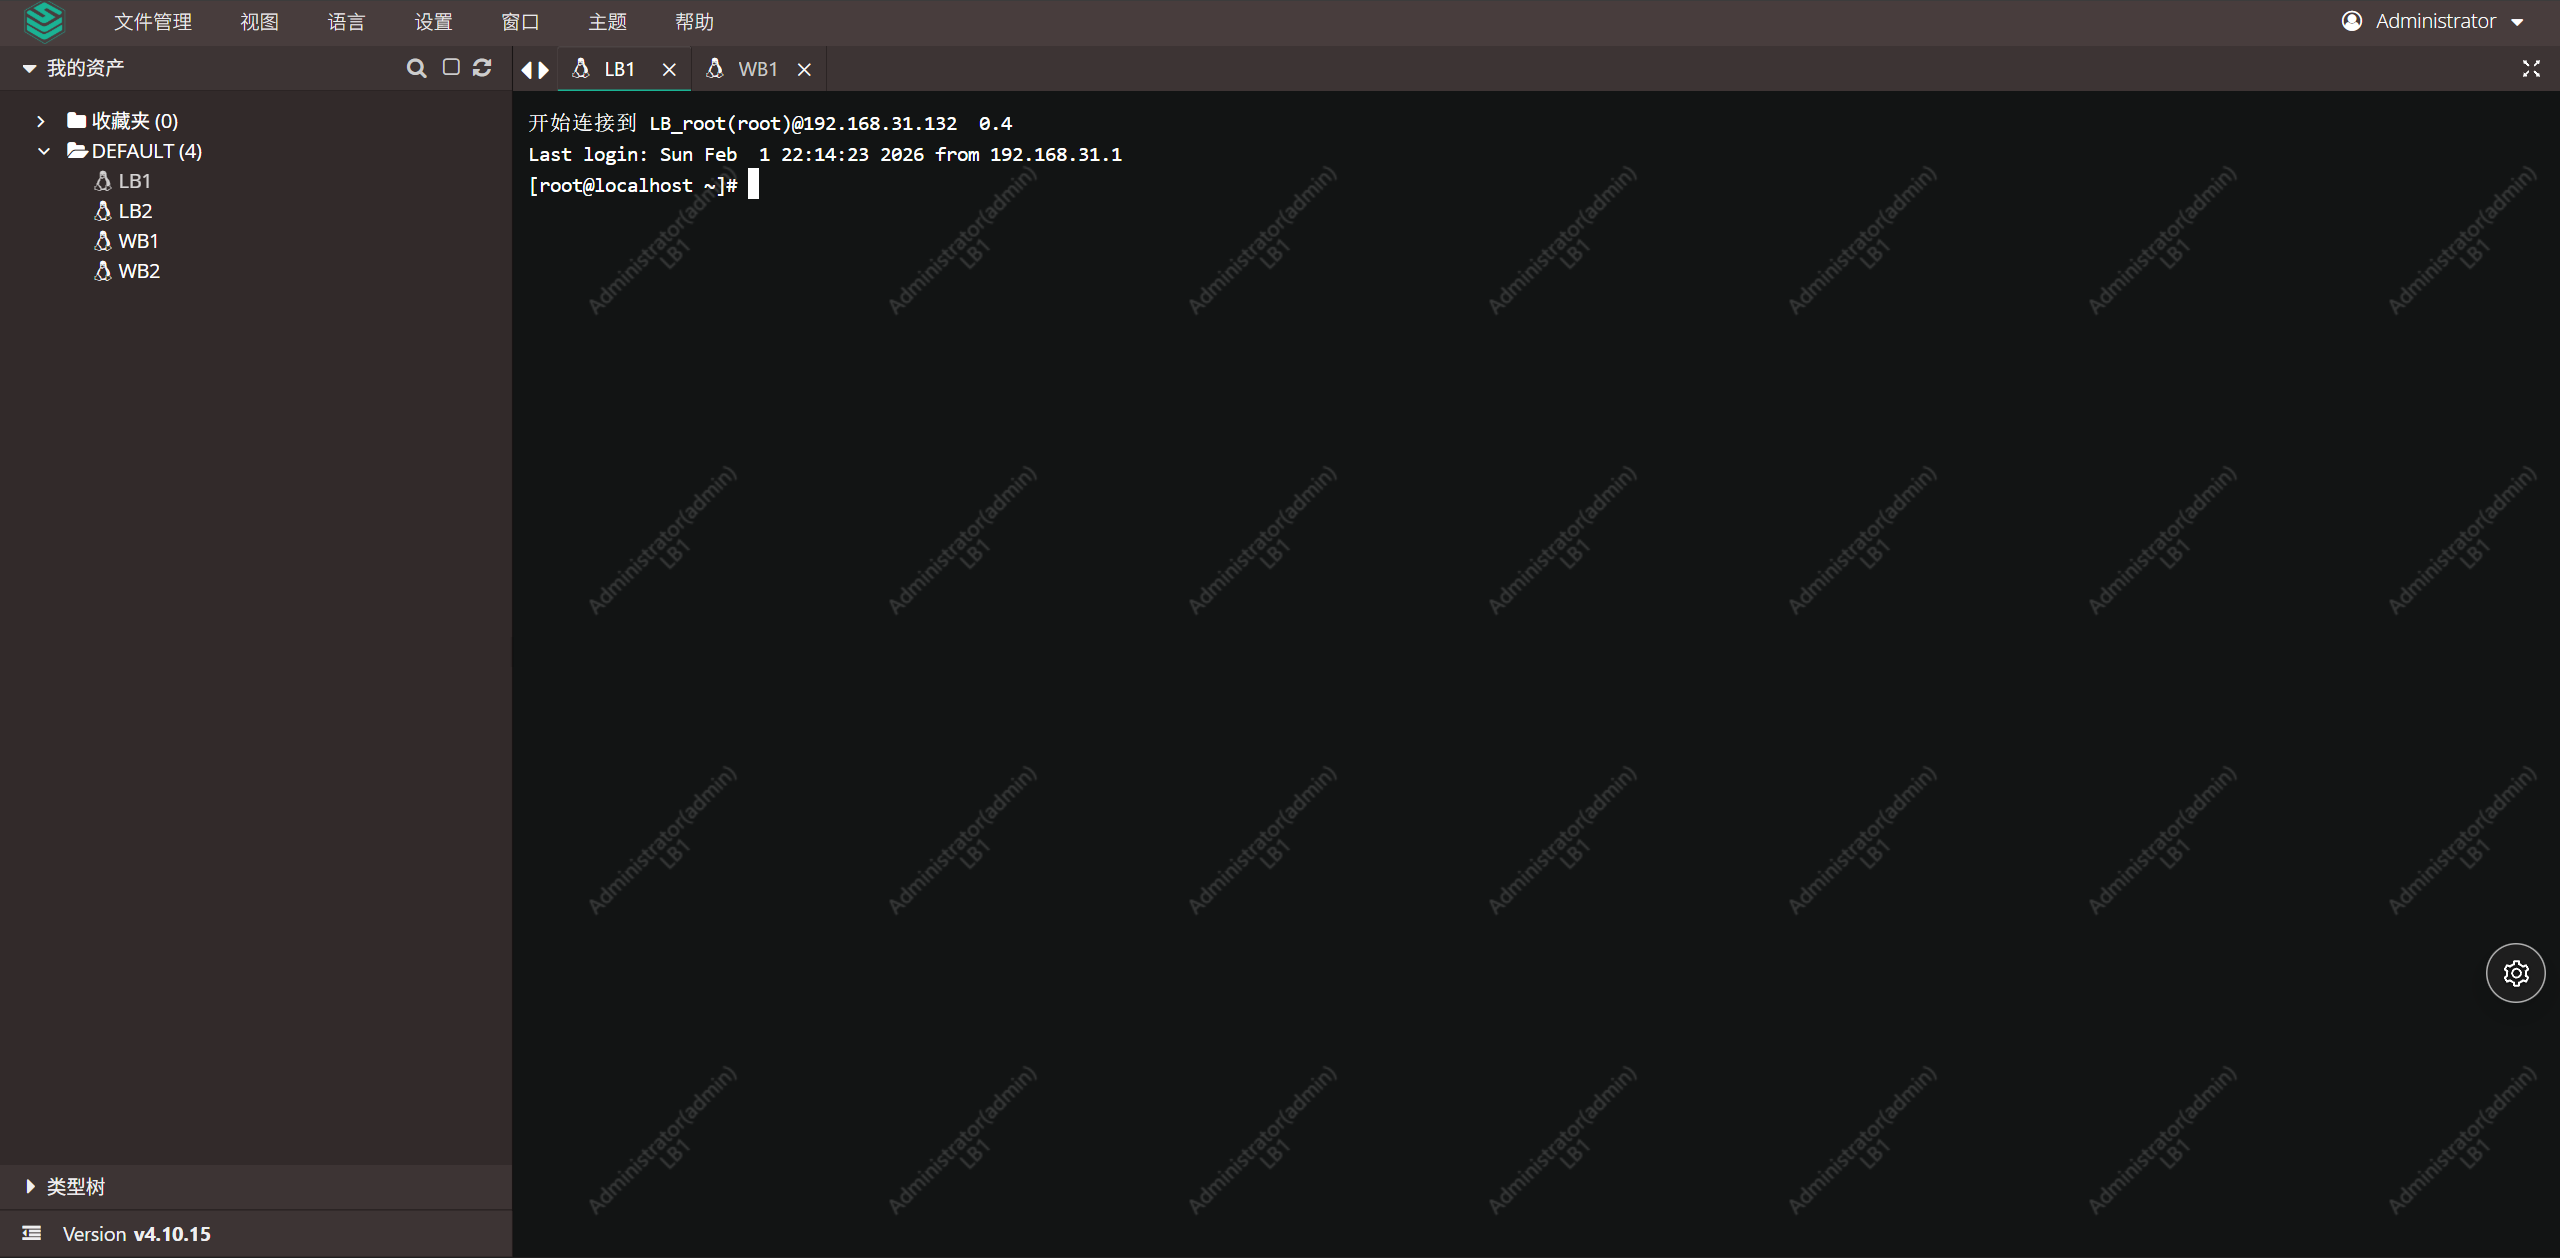Screen dimensions: 2560x1258
Task: Open the Administrator user dropdown
Action: pos(2431,21)
